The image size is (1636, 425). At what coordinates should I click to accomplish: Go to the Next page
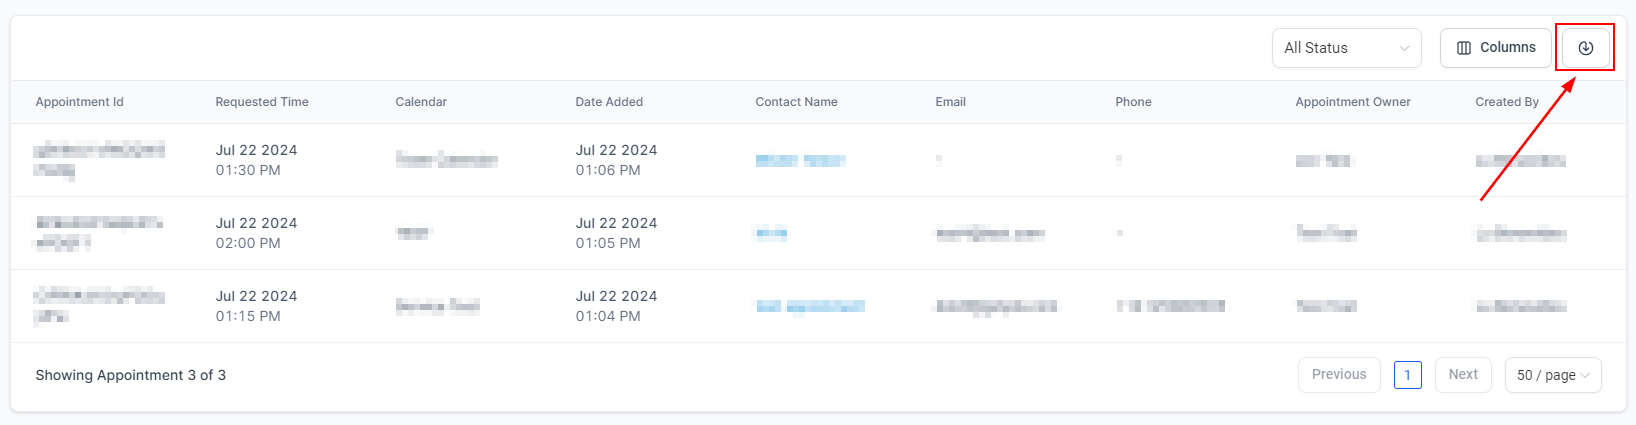[1463, 375]
